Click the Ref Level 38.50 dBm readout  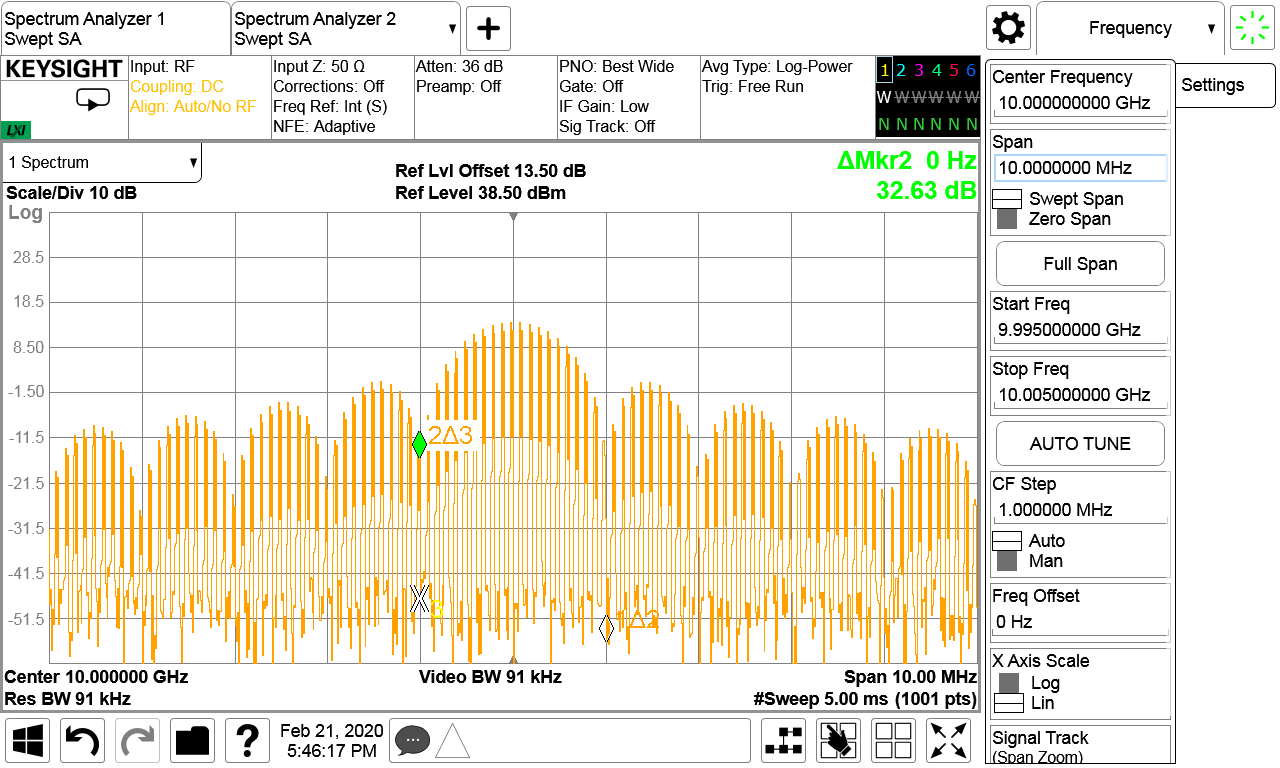click(480, 193)
